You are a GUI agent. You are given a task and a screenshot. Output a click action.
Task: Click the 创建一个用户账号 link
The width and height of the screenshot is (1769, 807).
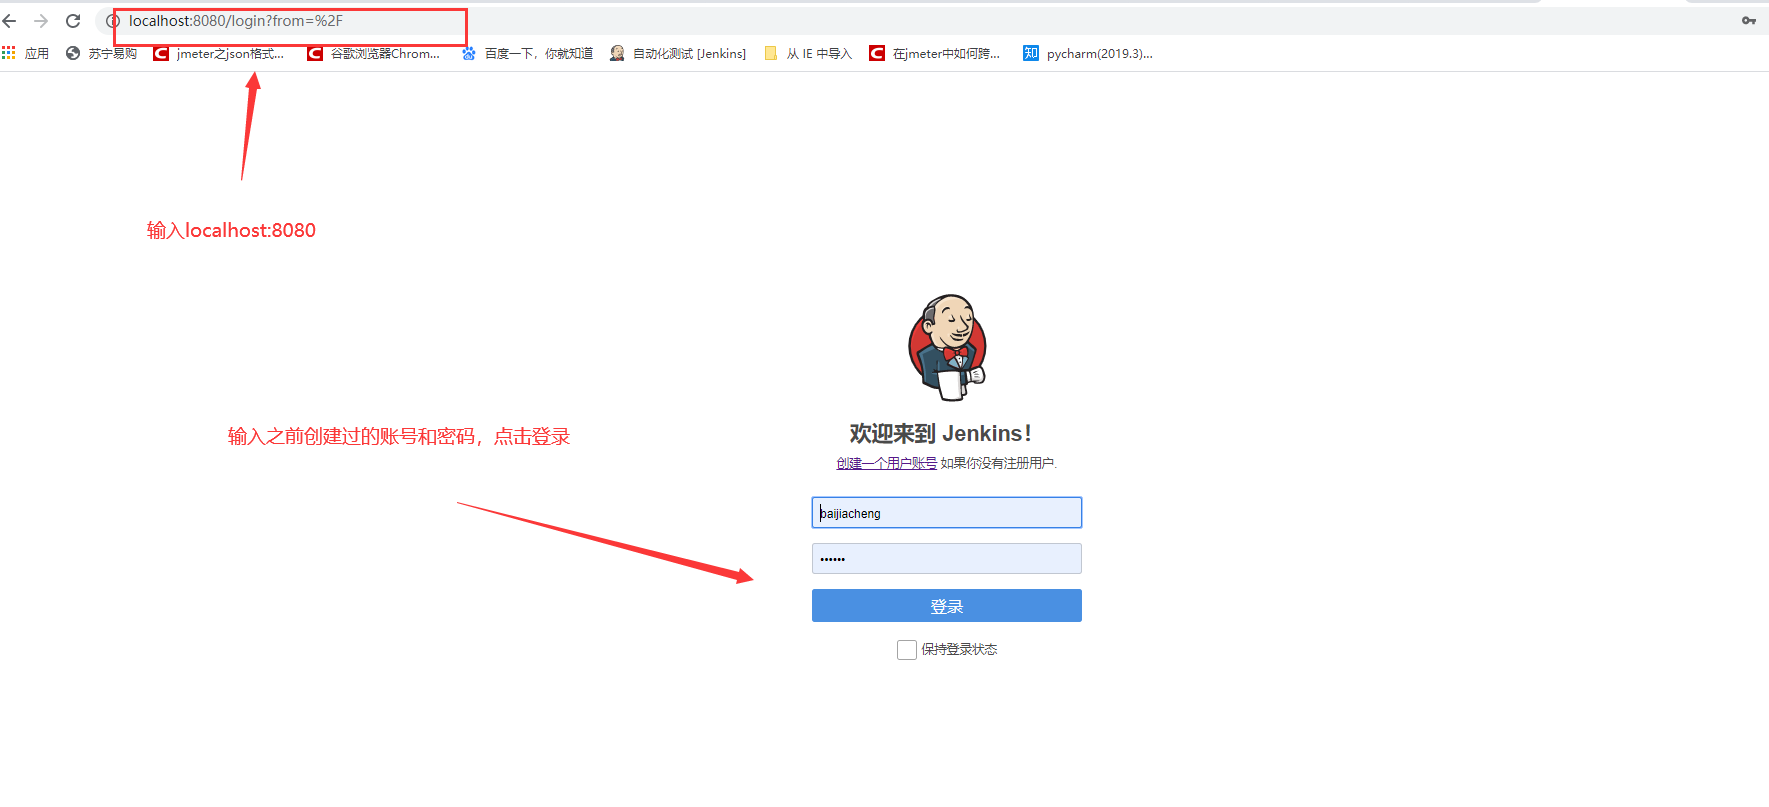pos(887,463)
